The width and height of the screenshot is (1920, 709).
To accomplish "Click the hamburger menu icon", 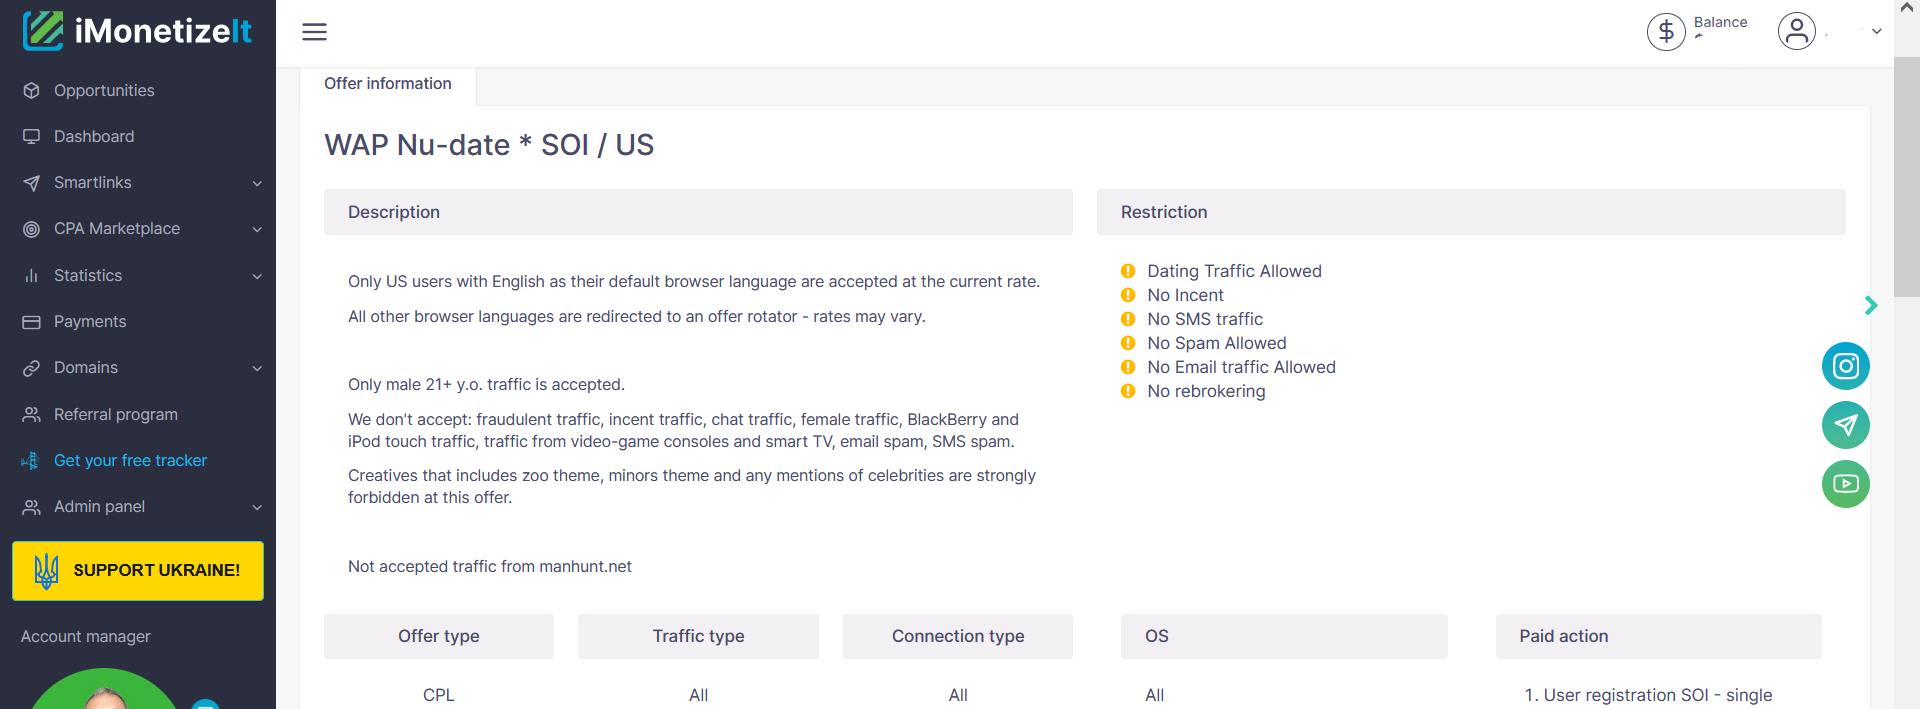I will pos(314,32).
